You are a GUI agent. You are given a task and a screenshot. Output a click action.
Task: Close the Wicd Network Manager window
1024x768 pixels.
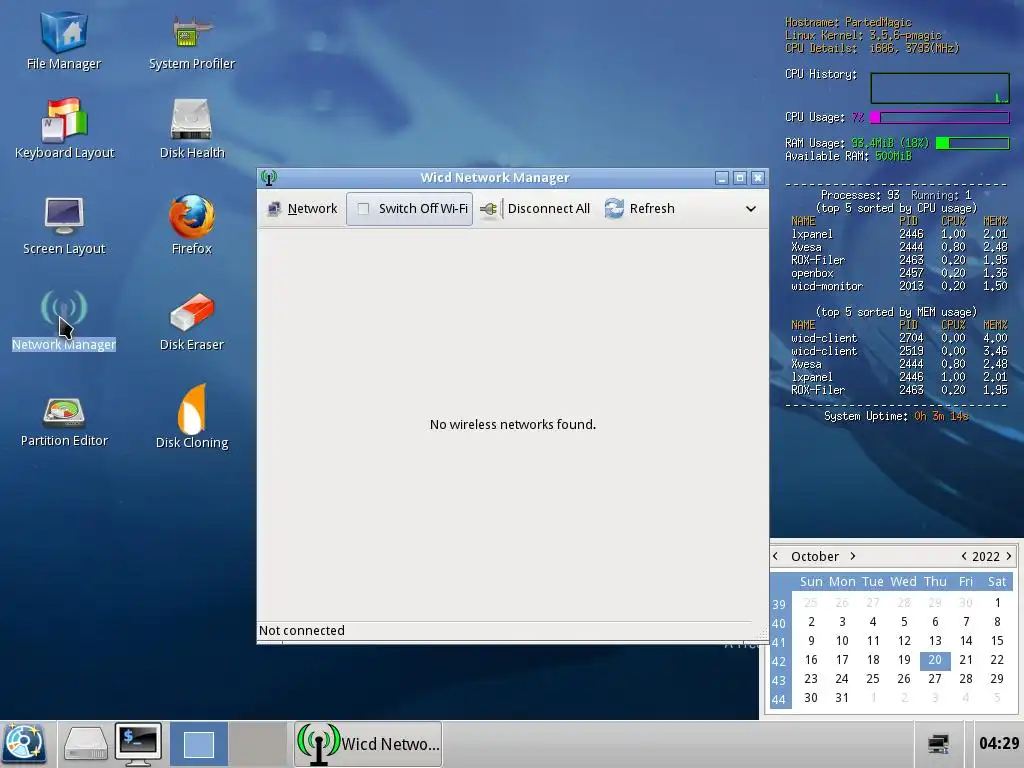click(758, 178)
